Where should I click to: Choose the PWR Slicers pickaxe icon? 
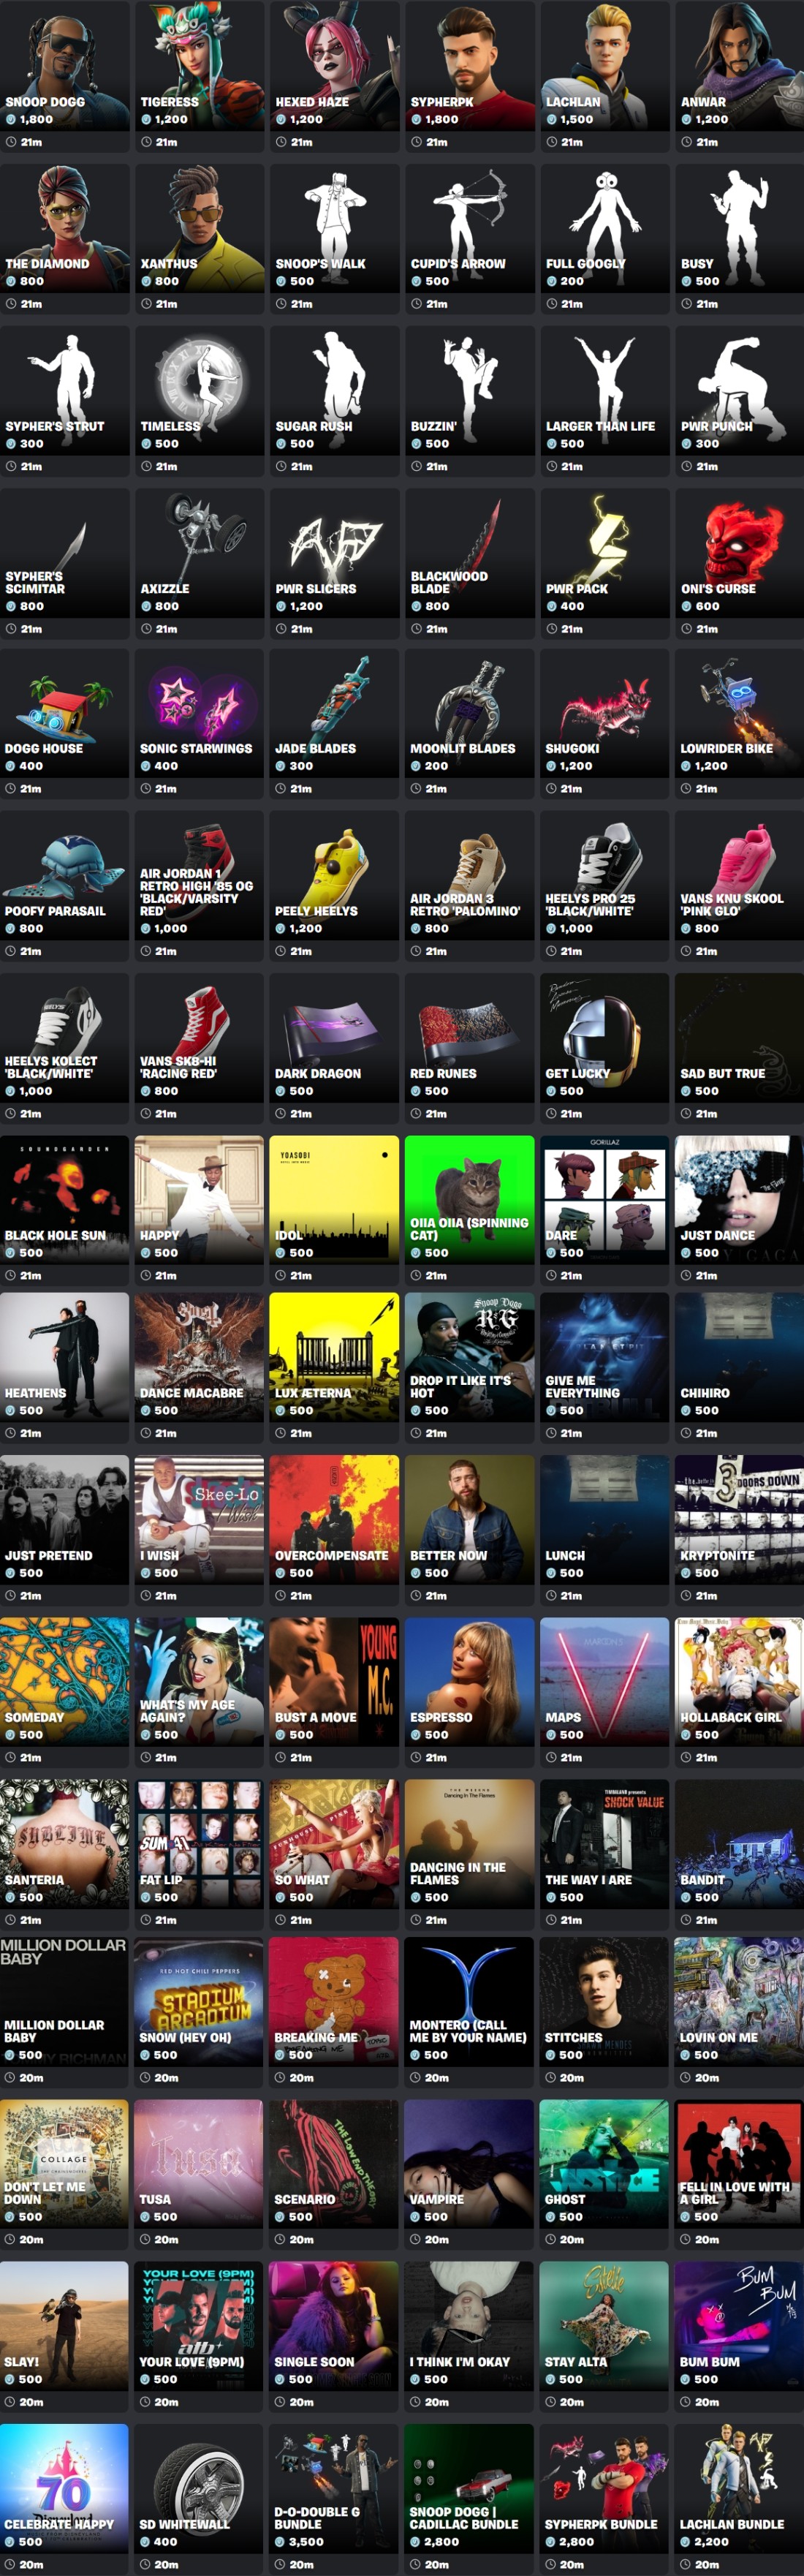(335, 553)
